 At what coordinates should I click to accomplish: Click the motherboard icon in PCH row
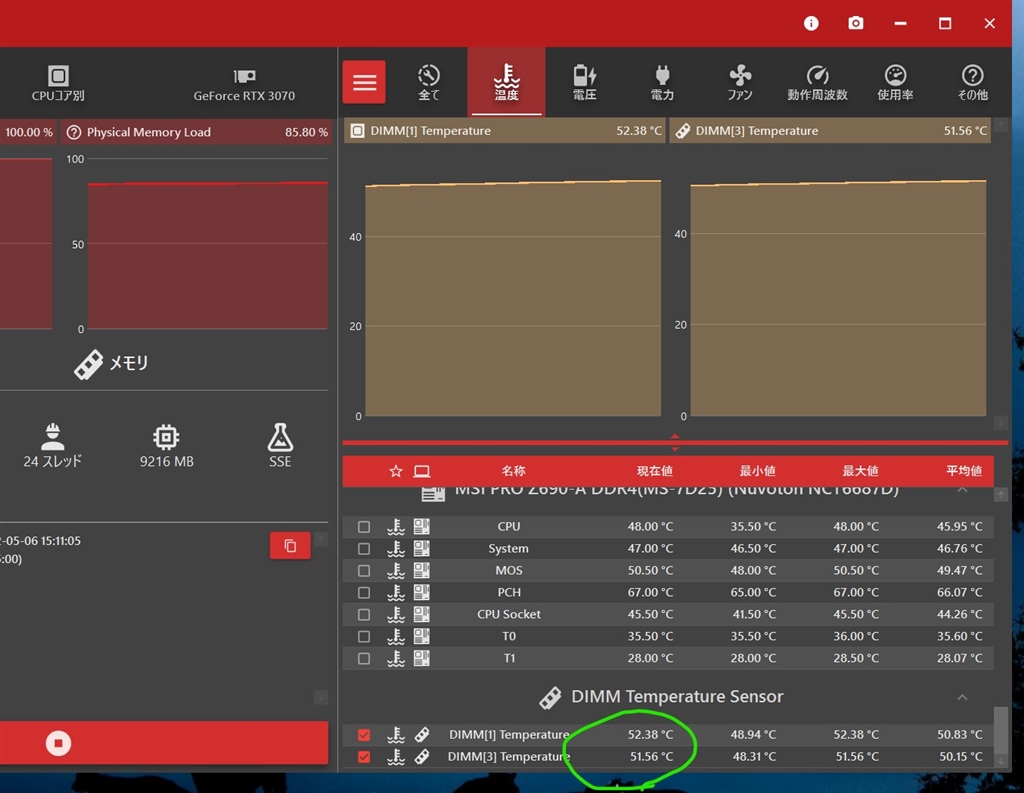click(x=422, y=592)
